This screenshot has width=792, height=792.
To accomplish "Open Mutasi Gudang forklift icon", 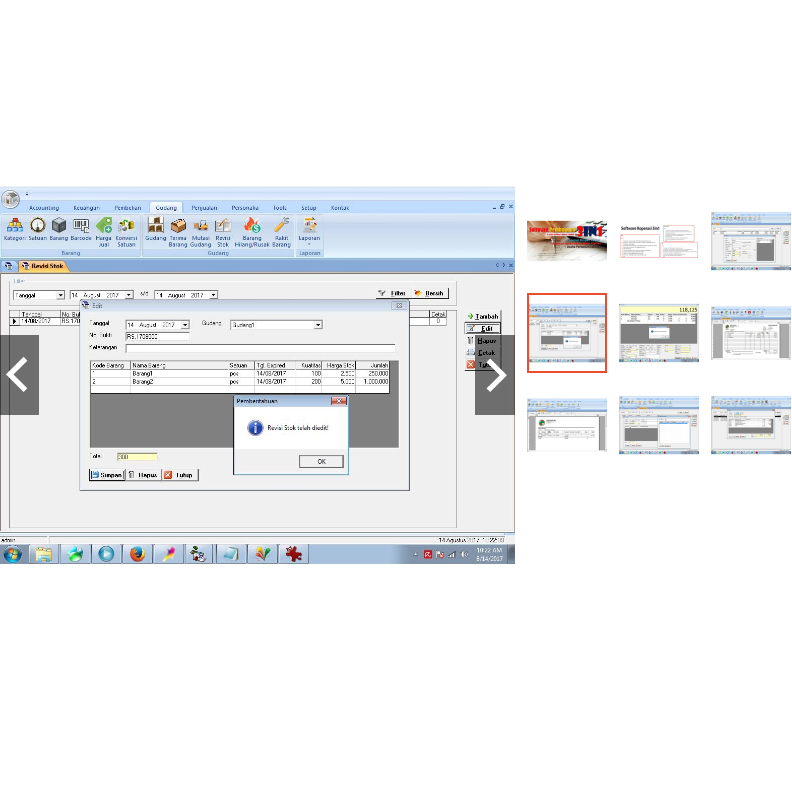I will click(201, 232).
